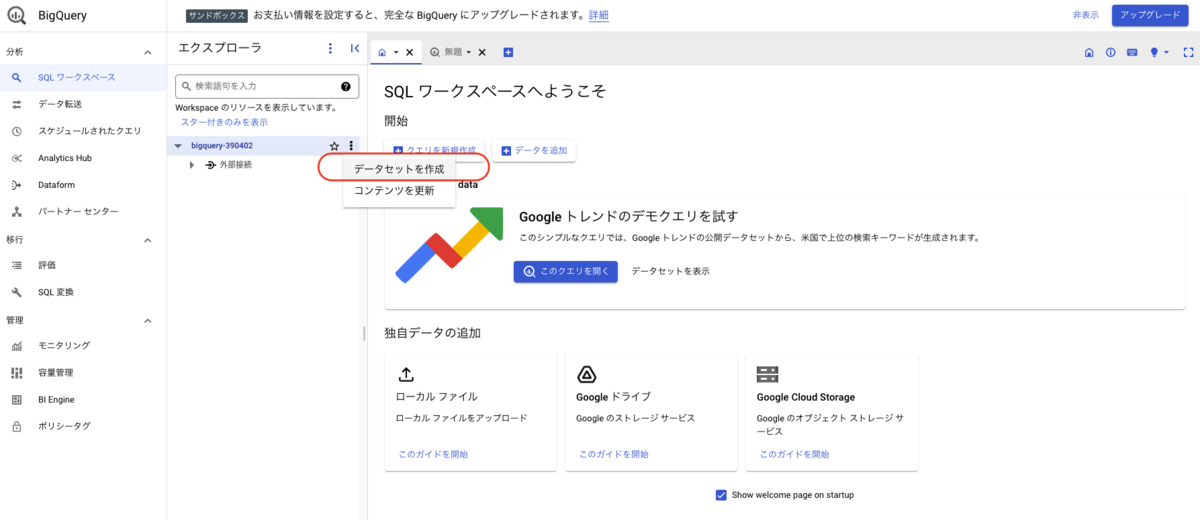Select the ローカル ファイル card
Viewport: 1200px width, 520px height.
click(470, 412)
